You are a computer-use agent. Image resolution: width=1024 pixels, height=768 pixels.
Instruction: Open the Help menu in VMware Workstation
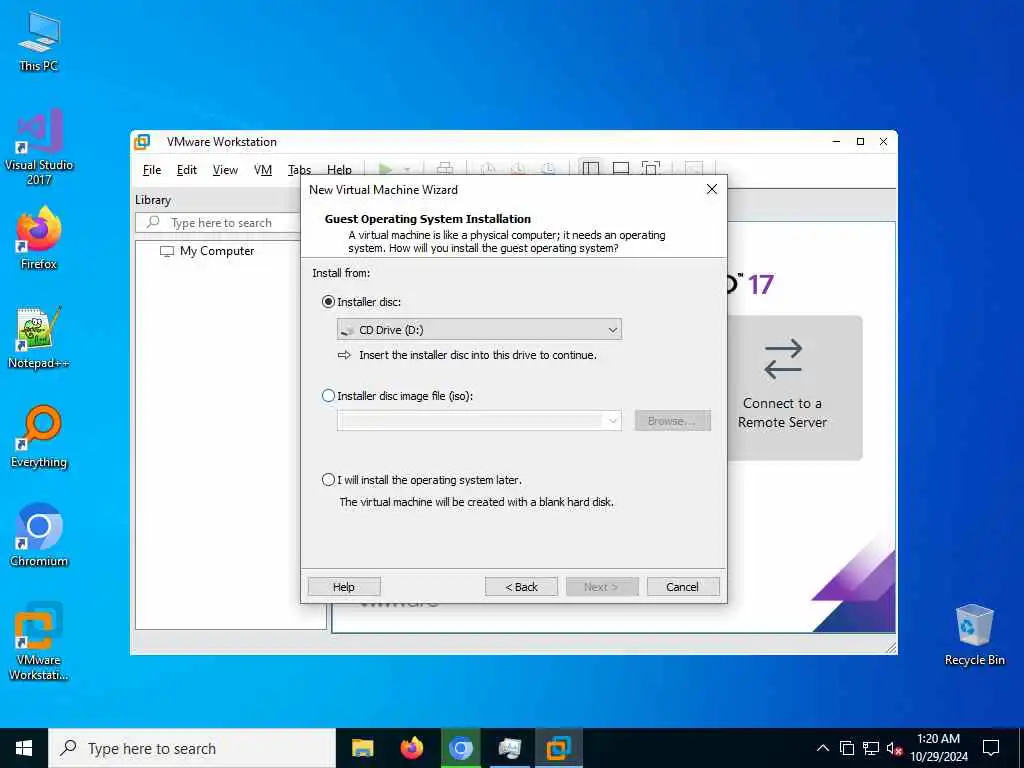(x=339, y=170)
